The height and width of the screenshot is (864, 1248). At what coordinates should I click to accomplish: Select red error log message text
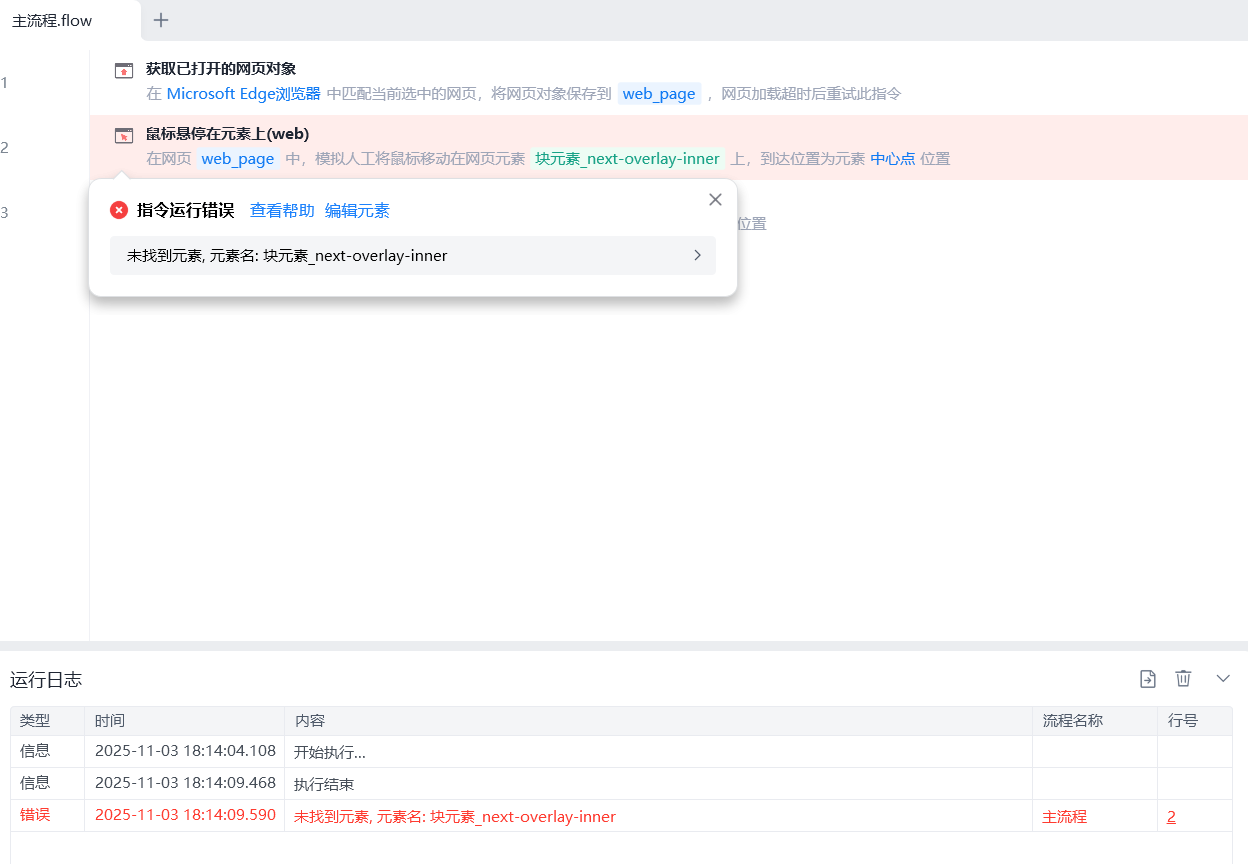(455, 816)
